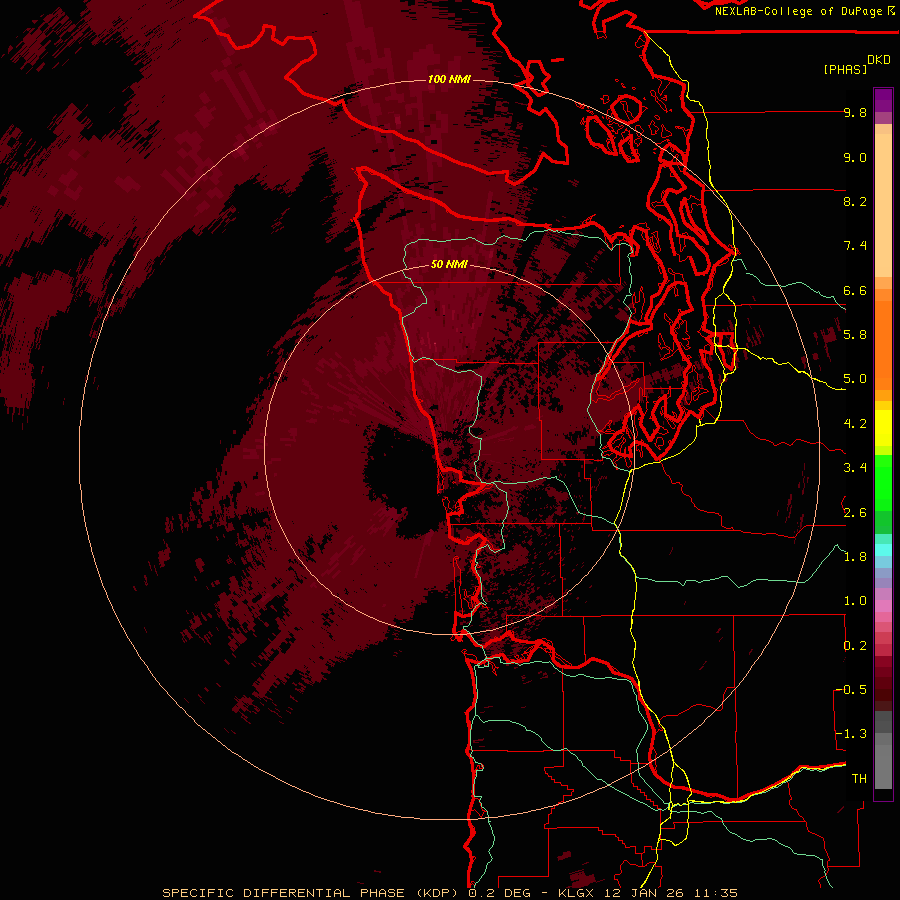Pick the peach band of the color scale
Viewport: 900px width, 900px height.
883,205
